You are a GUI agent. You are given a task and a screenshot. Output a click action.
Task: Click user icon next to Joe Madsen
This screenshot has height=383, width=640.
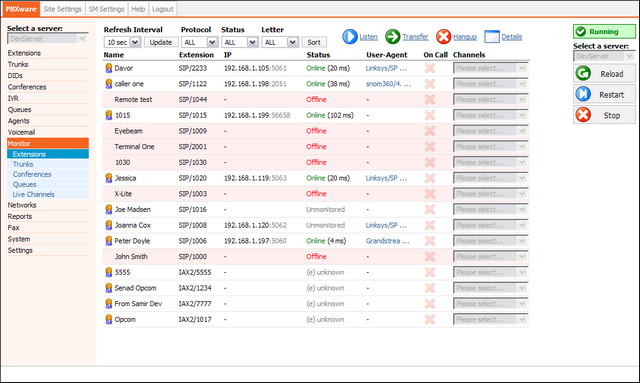(x=109, y=209)
